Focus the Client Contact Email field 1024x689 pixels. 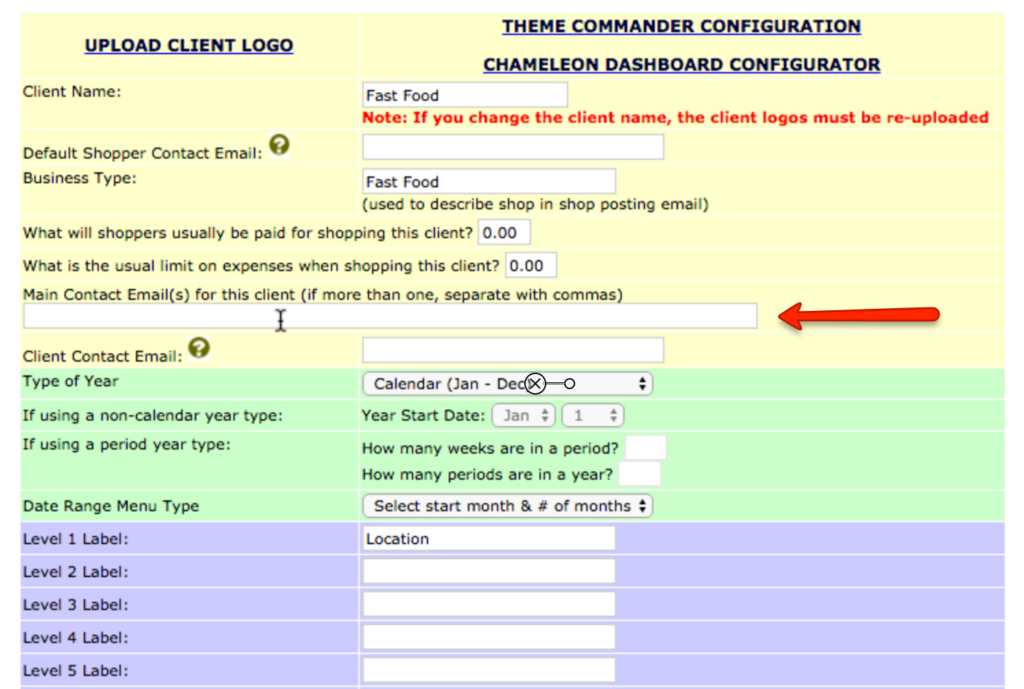pos(513,350)
